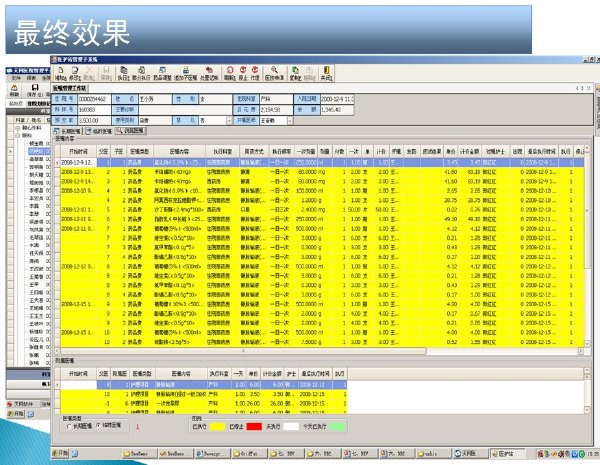
Task: Click the yellow 已执行 legend swatch
Action: coord(217,426)
